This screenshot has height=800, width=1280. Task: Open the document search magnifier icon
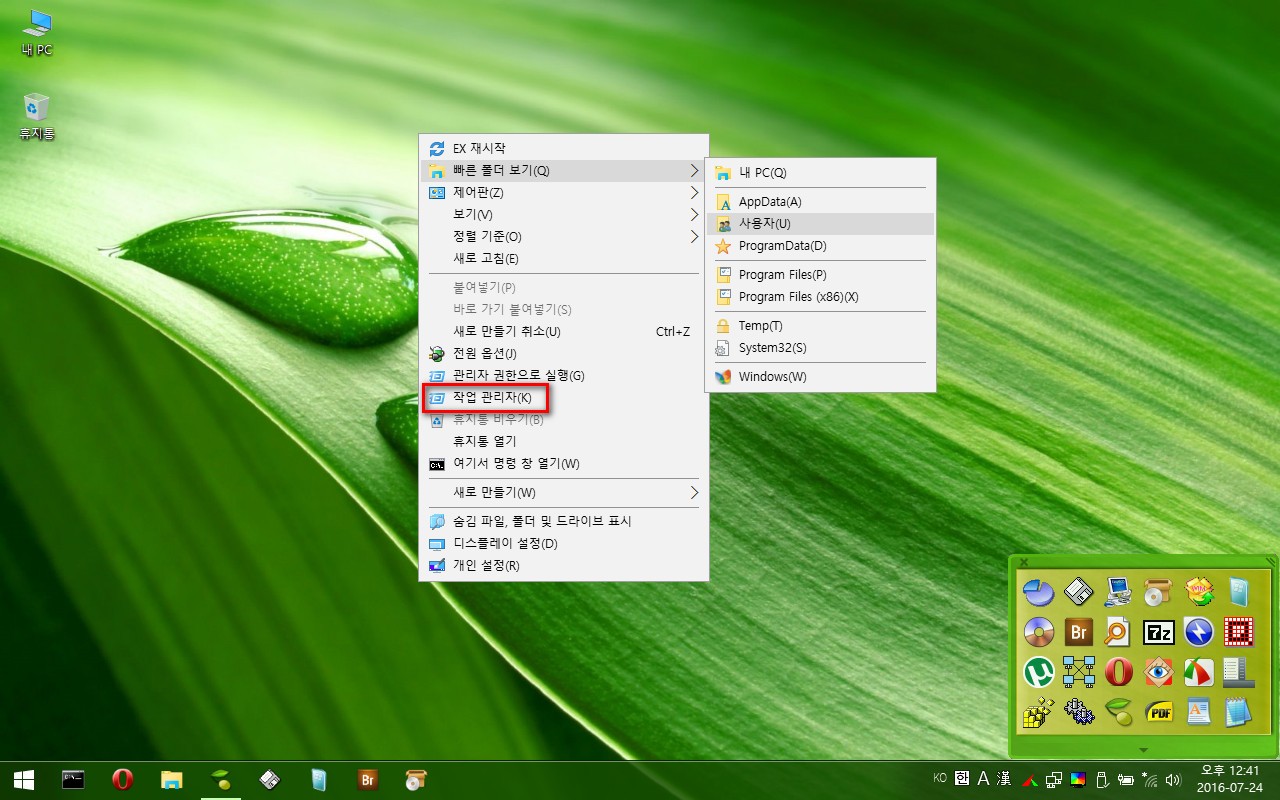1118,632
